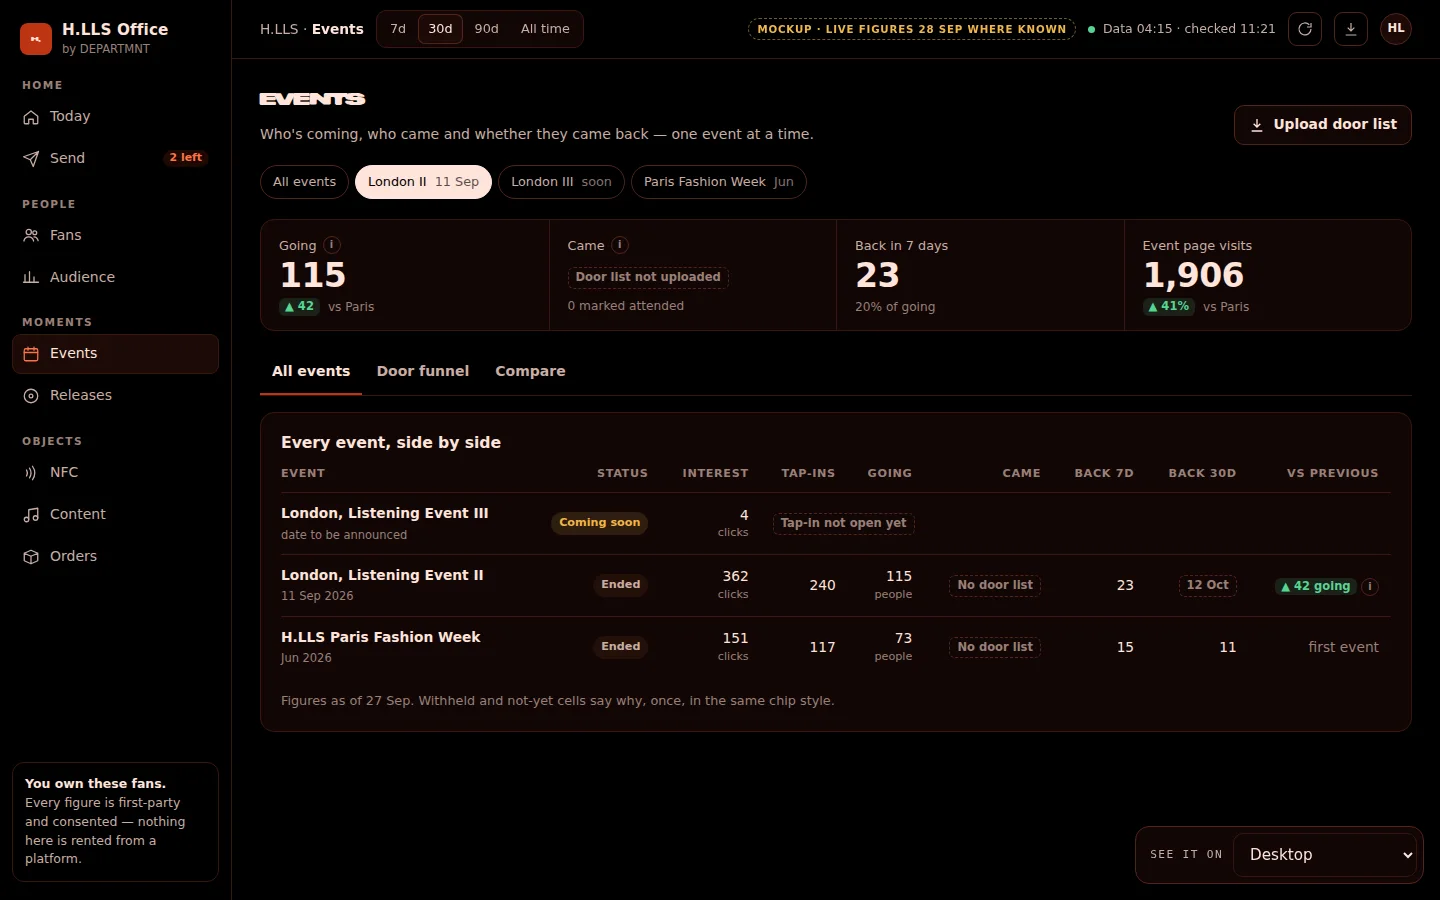
Task: Click the Door list not uploaded chip
Action: point(648,277)
